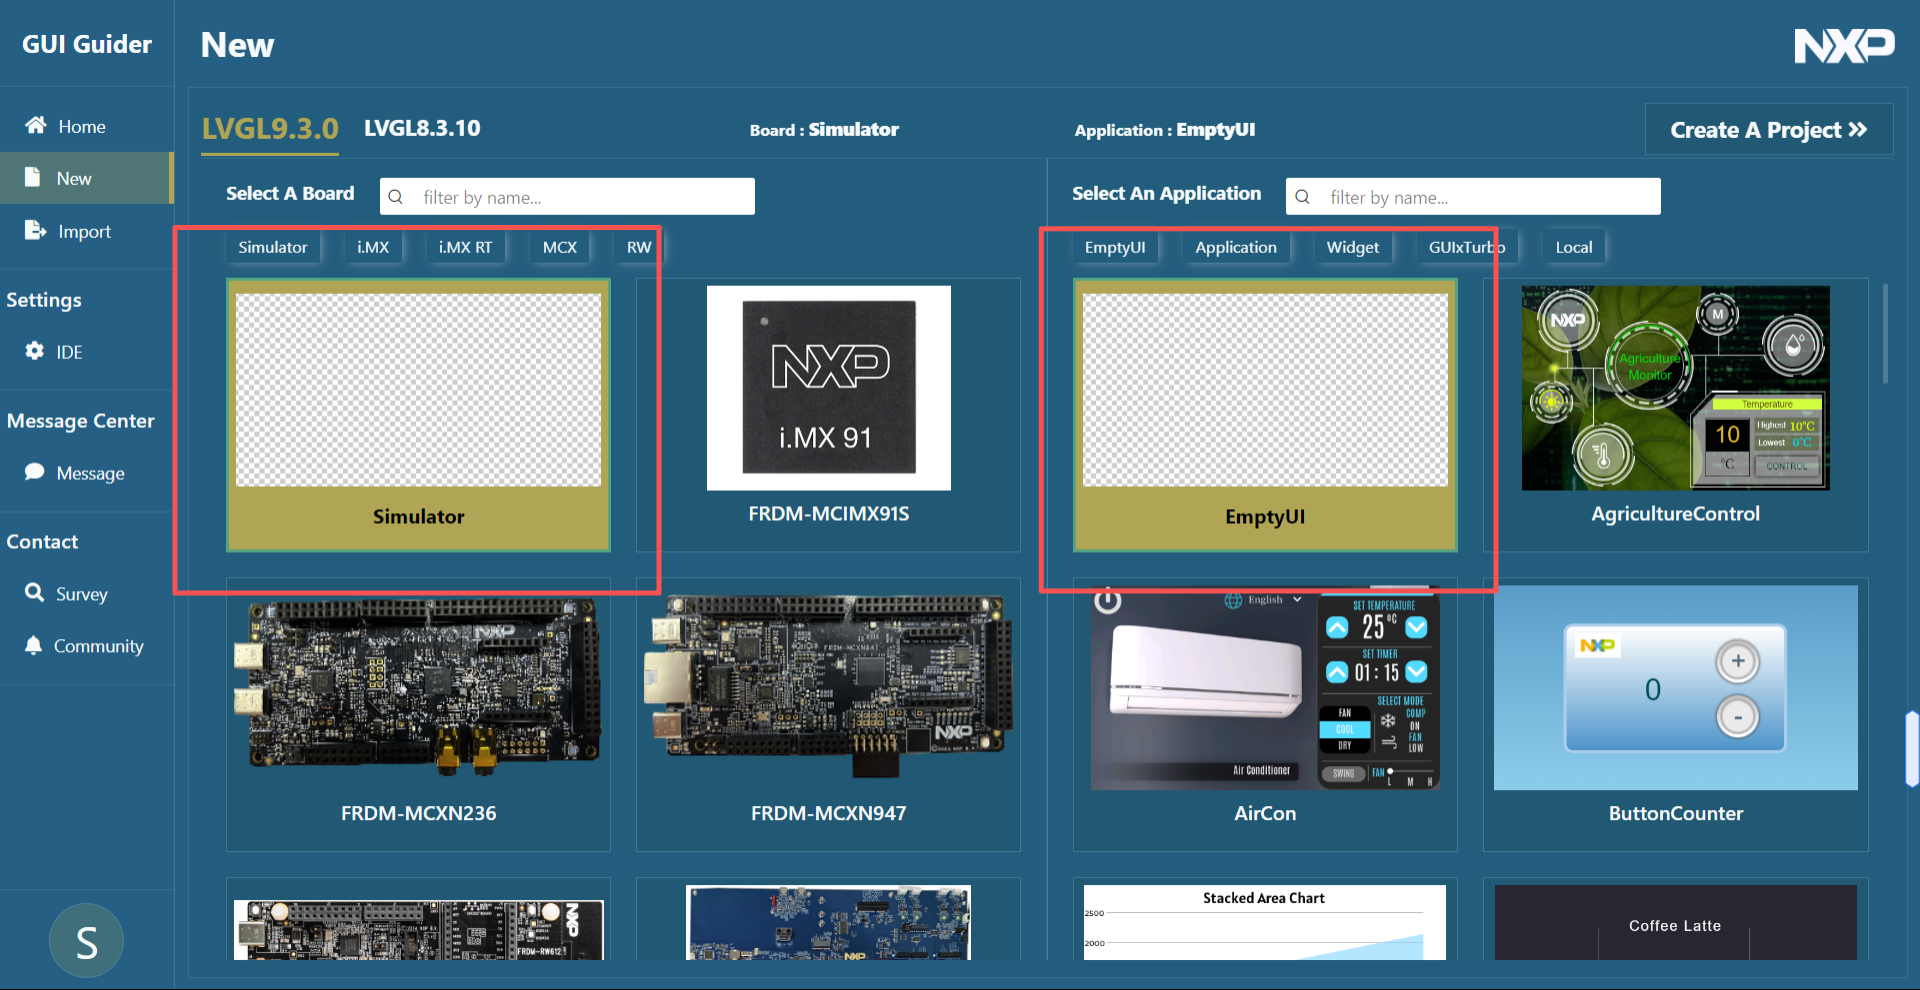Select the FRDM-MCXN947 board card
The width and height of the screenshot is (1920, 990).
click(x=828, y=715)
